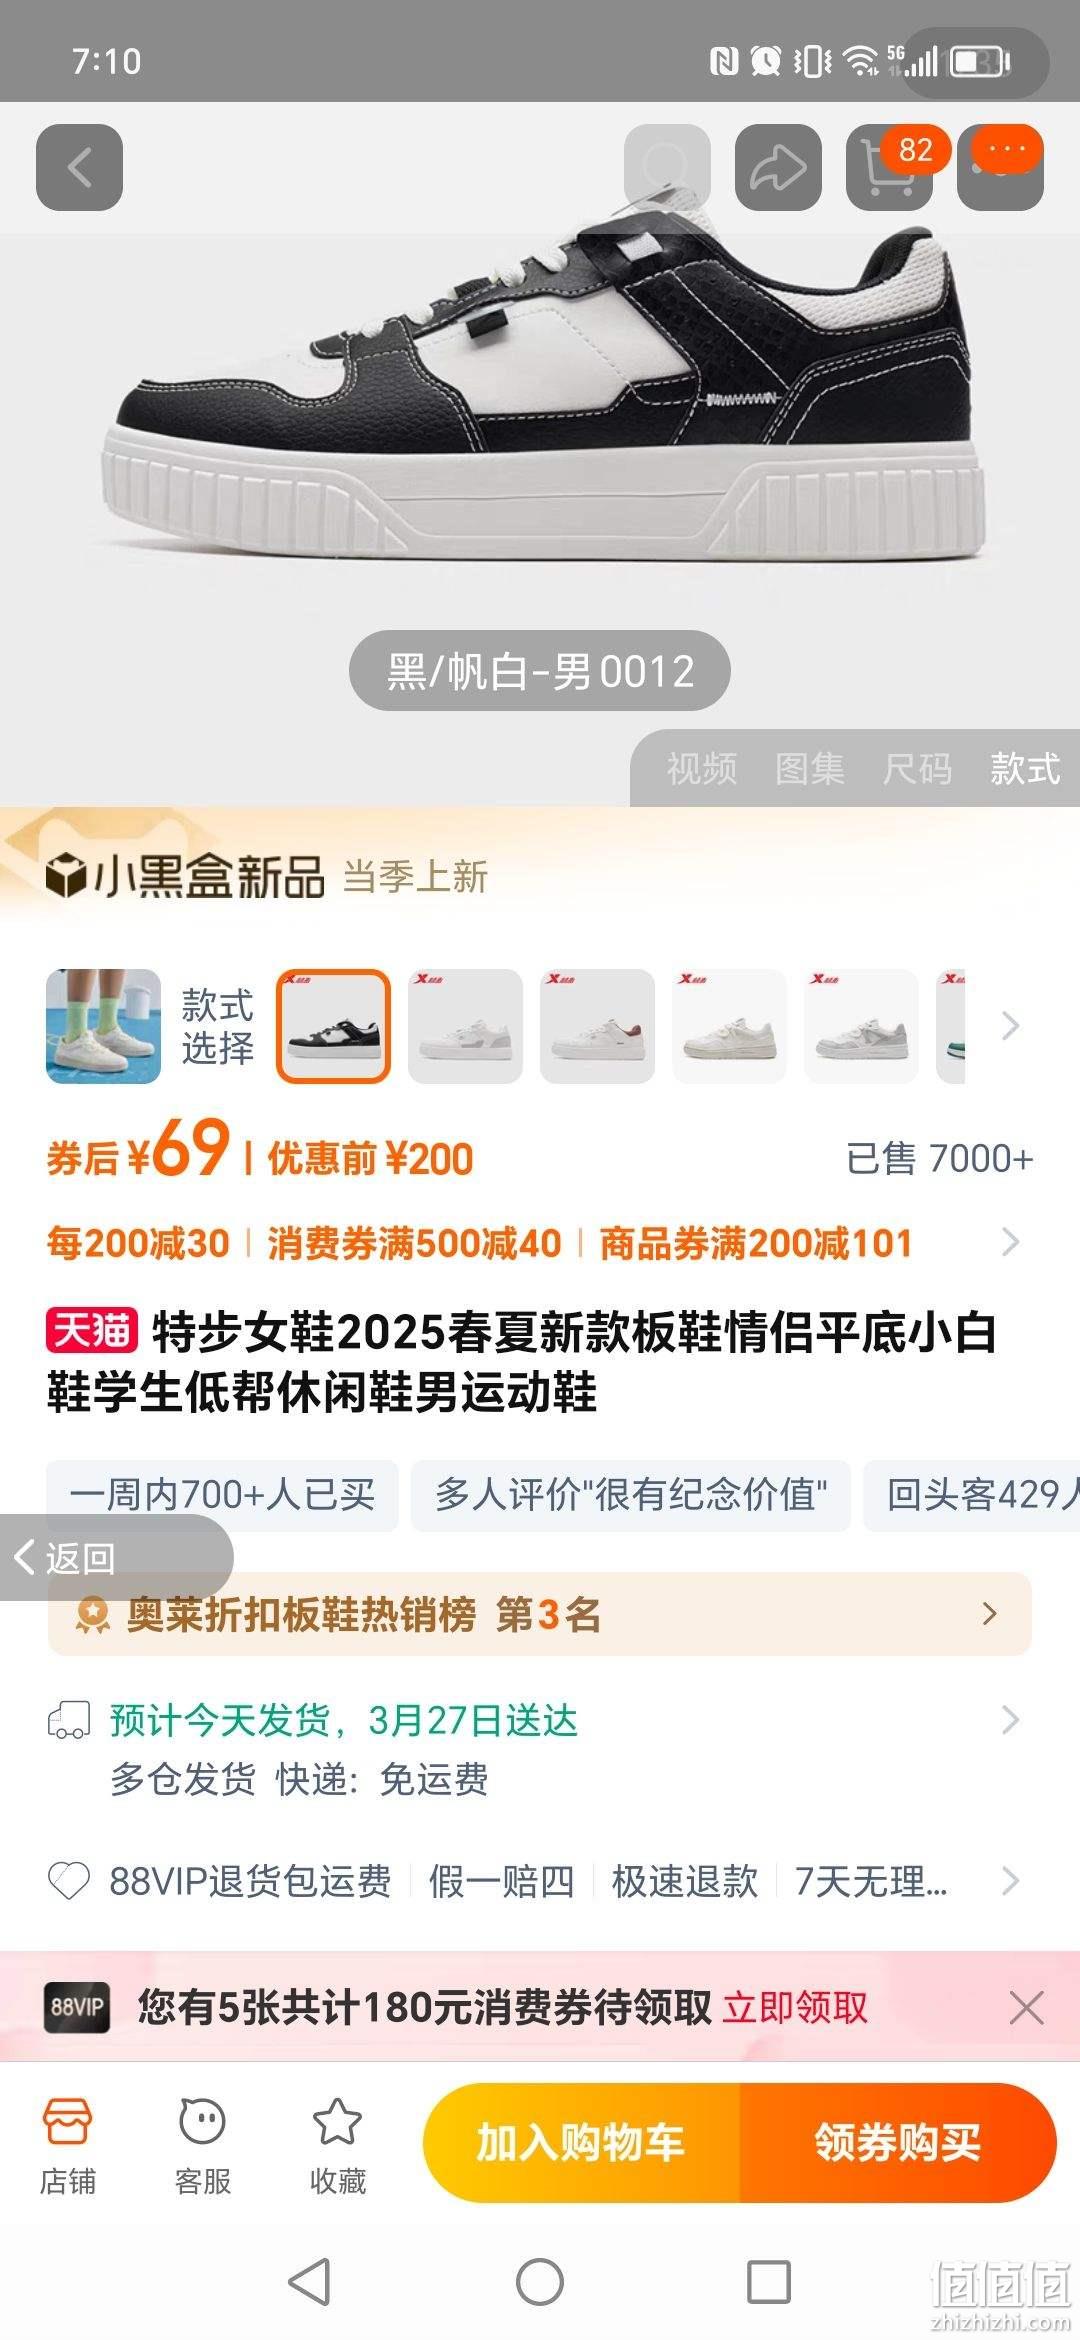Expand delivery estimate details chevron
The image size is (1080, 2340).
(1010, 1720)
